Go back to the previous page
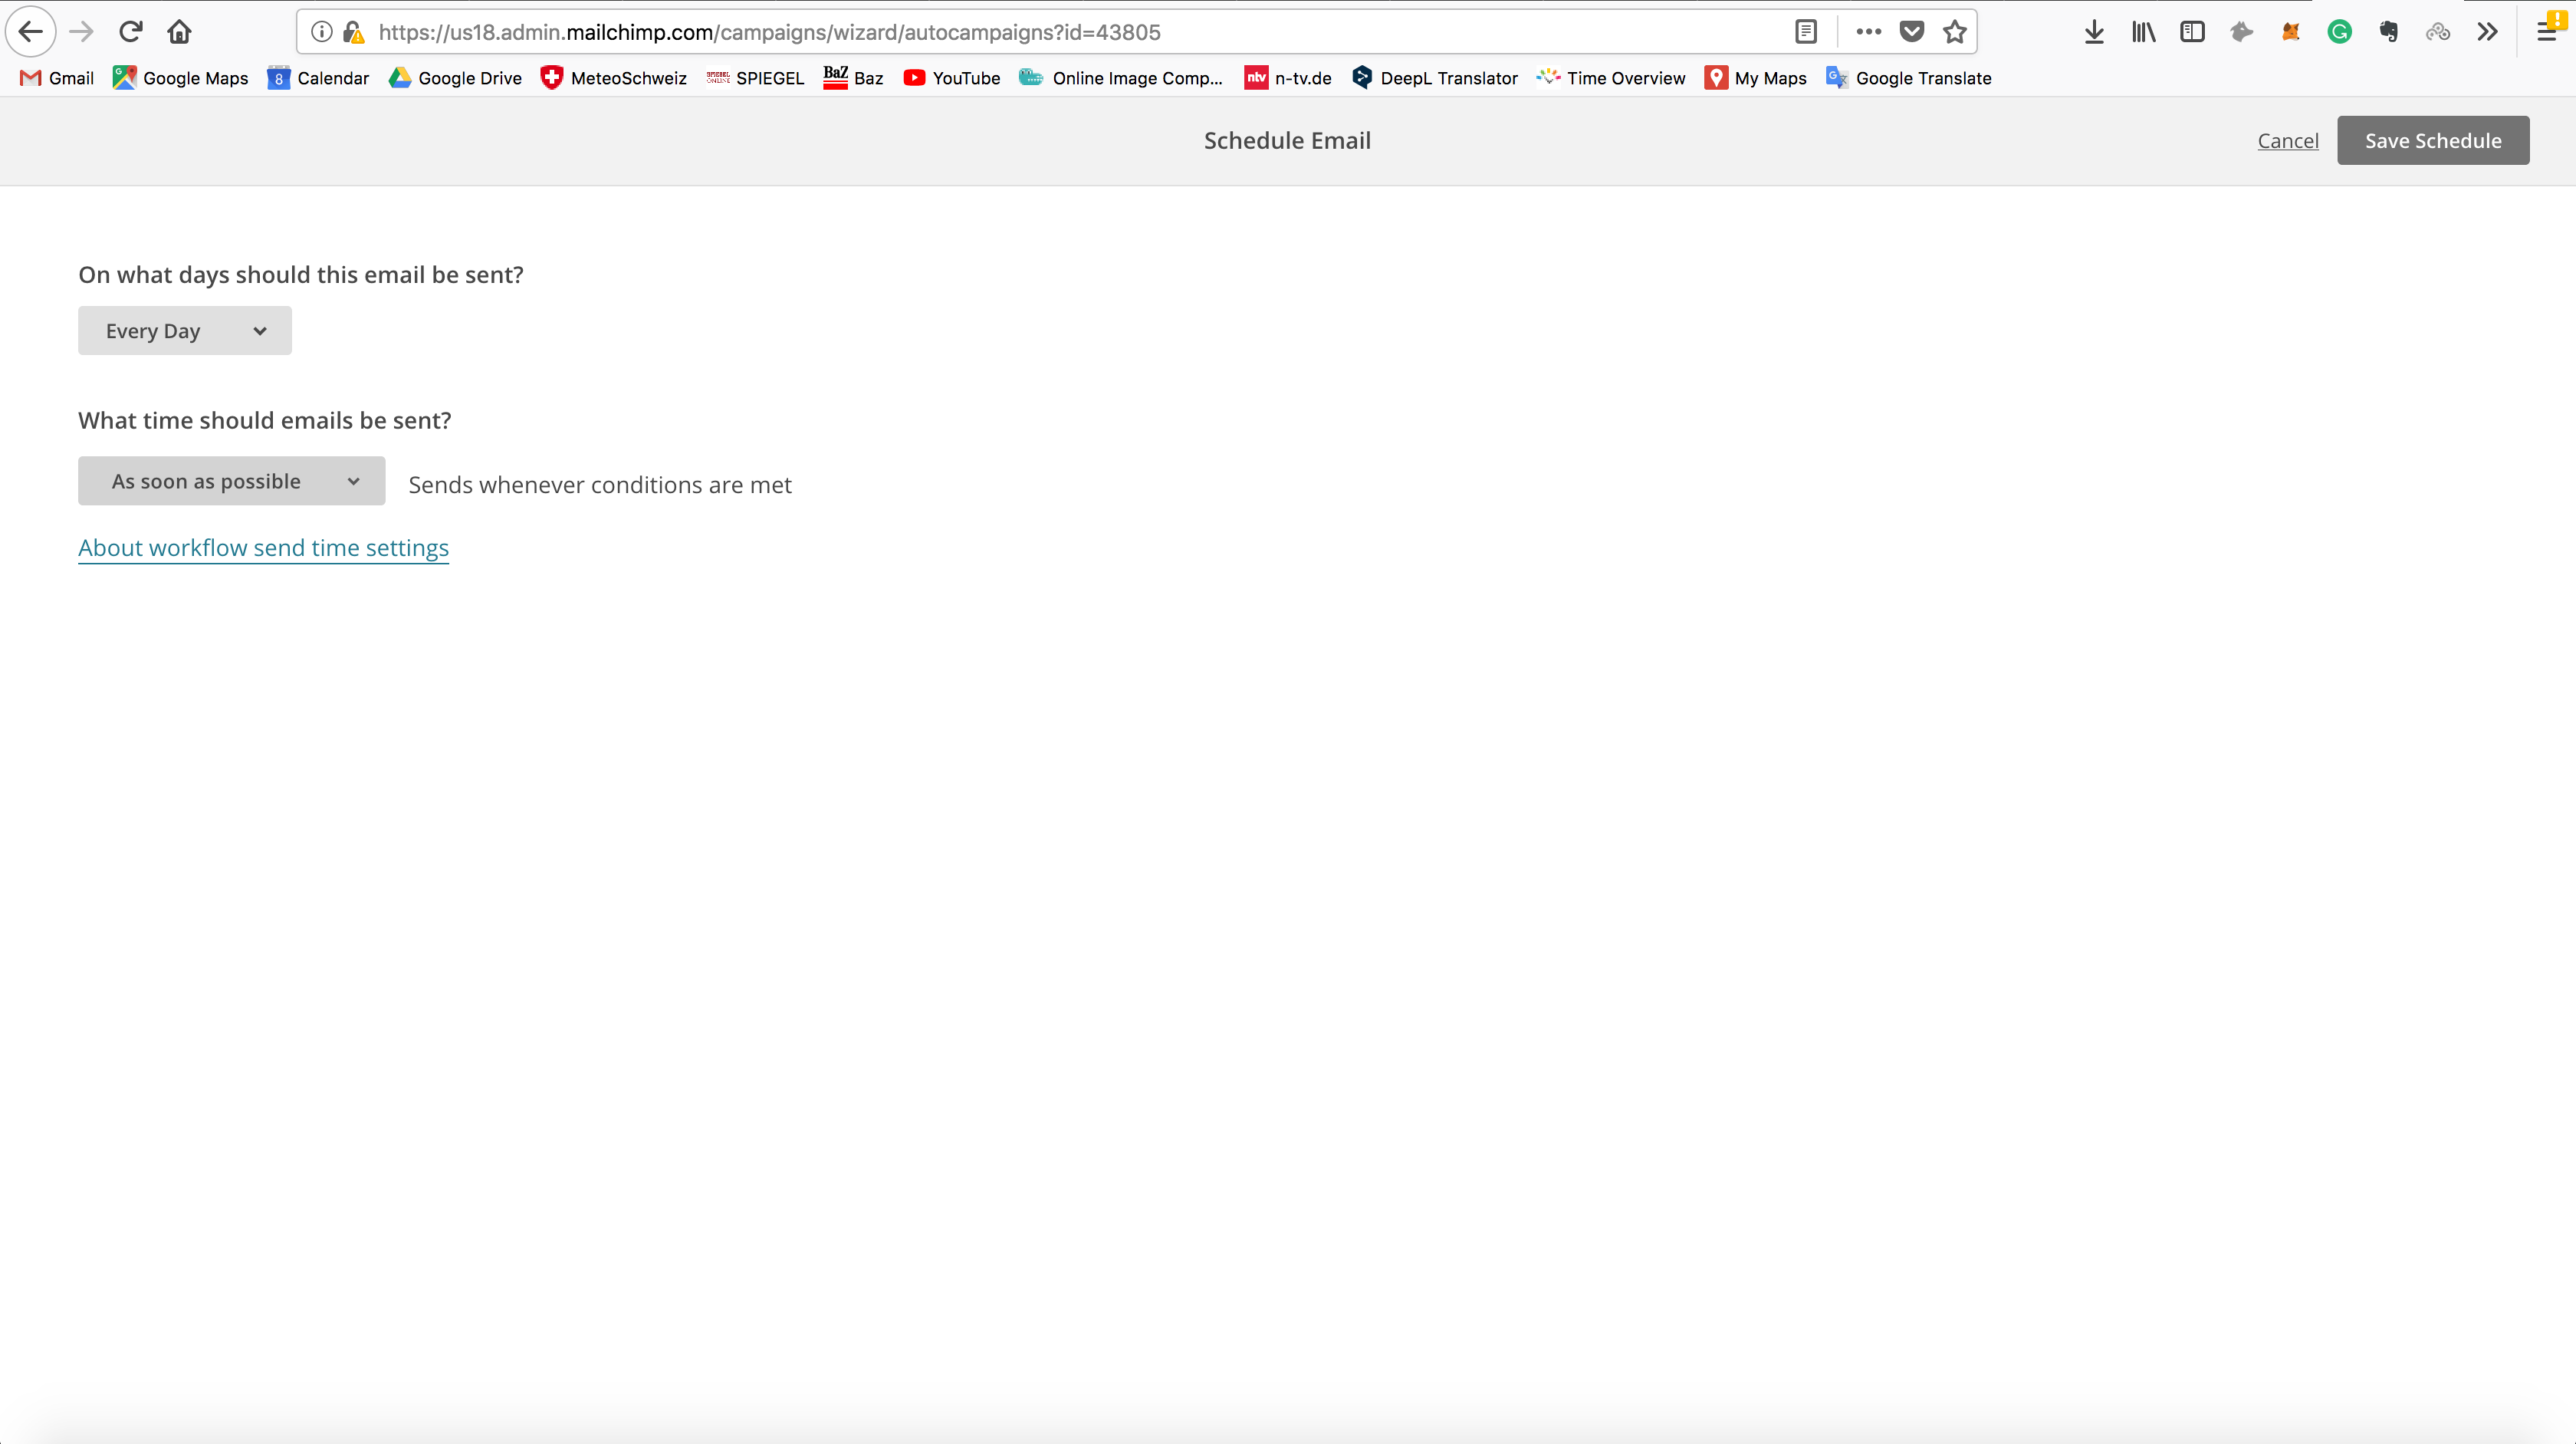Viewport: 2576px width, 1444px height. (x=31, y=32)
